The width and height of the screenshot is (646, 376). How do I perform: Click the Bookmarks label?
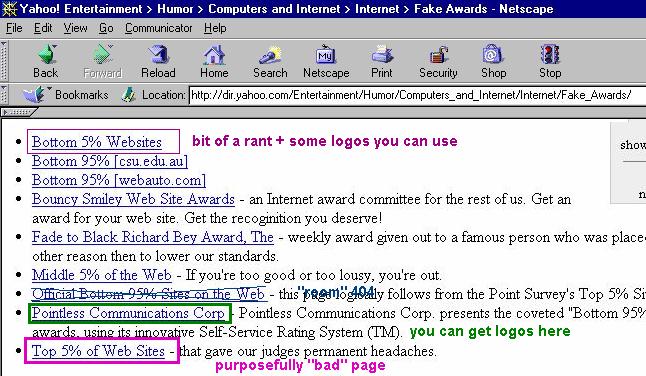pos(82,95)
